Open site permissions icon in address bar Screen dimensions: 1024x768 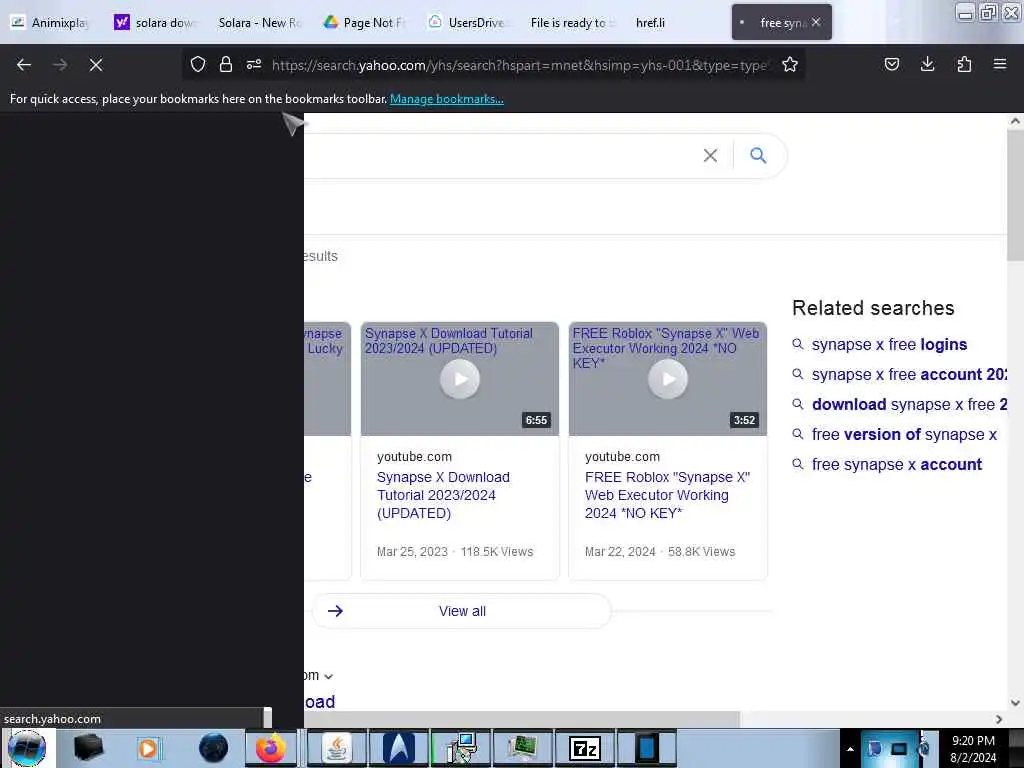tap(254, 64)
